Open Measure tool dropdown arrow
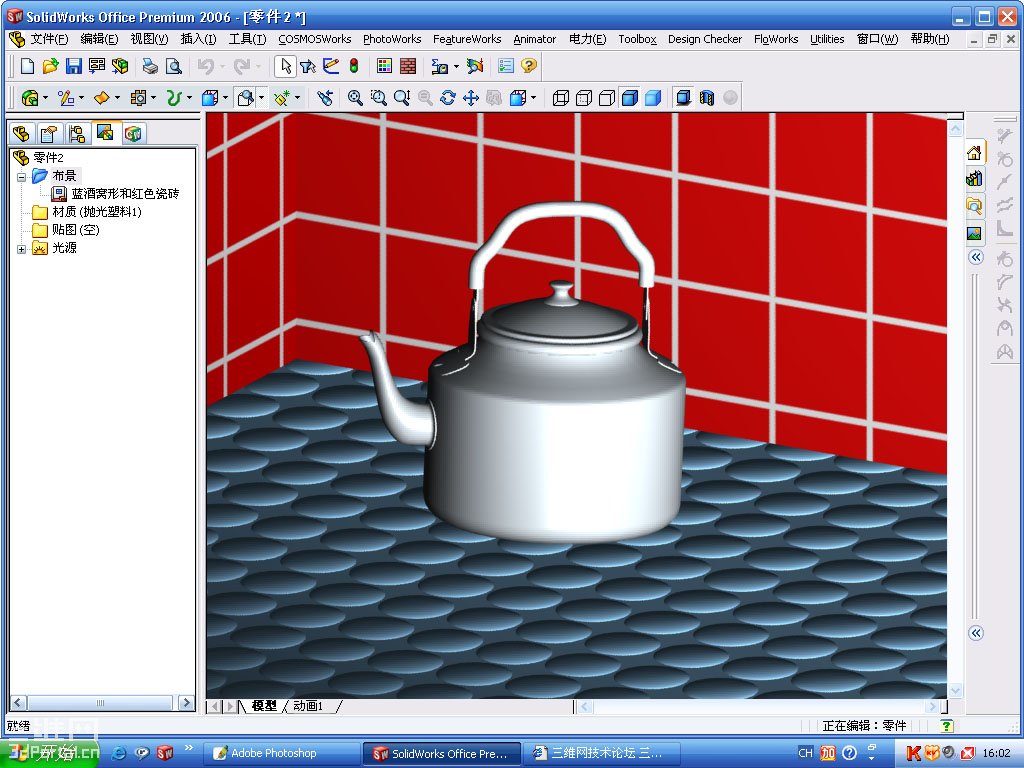The image size is (1024, 768). (456, 66)
